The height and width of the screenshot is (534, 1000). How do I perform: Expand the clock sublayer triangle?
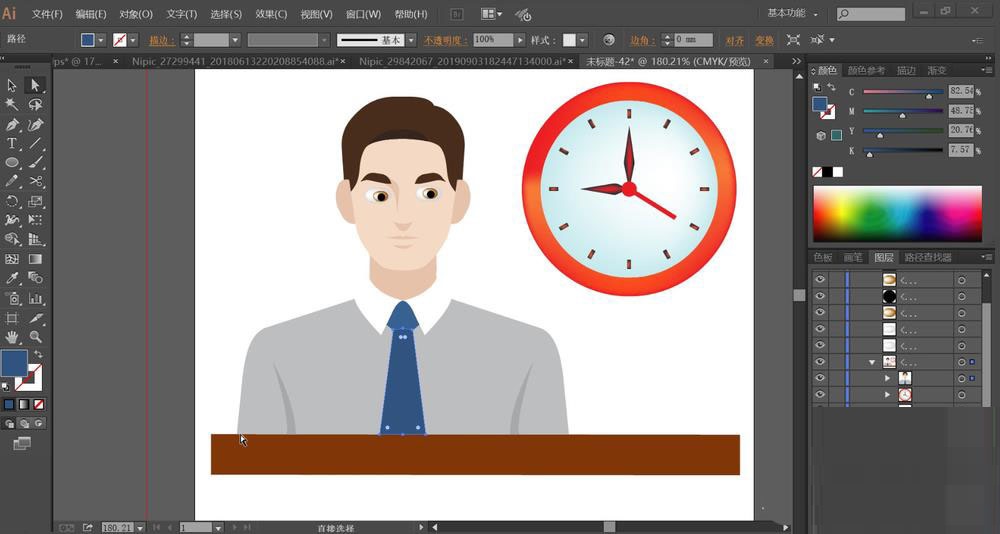(x=887, y=395)
